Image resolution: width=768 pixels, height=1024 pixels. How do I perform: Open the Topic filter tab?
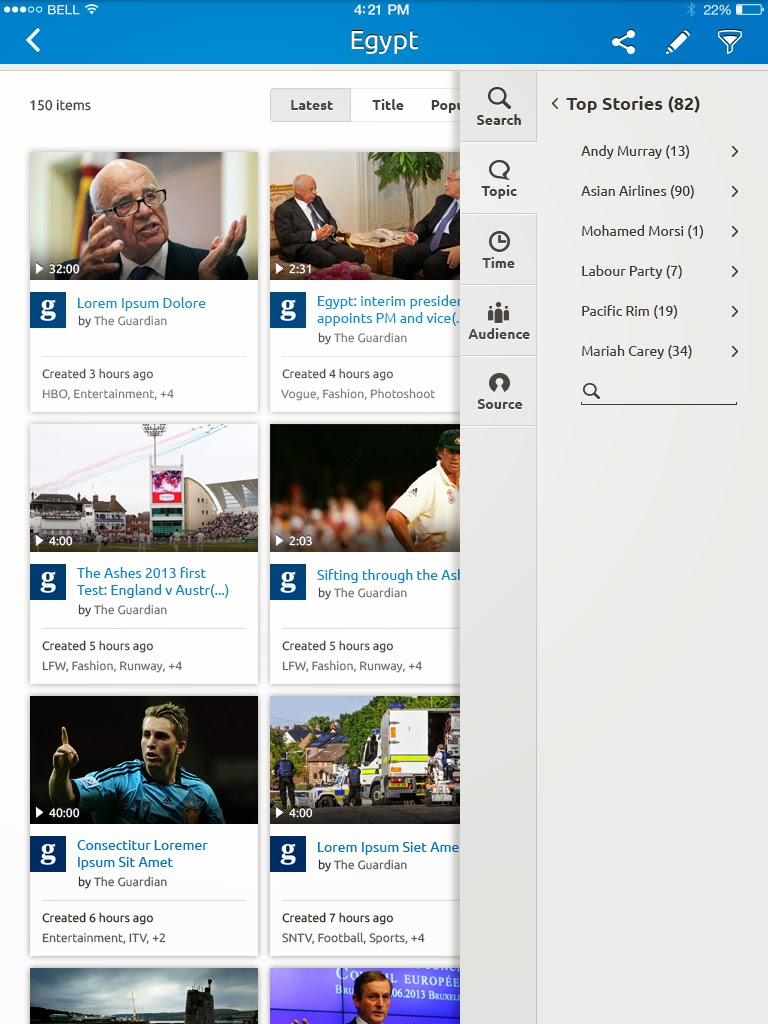click(x=498, y=178)
